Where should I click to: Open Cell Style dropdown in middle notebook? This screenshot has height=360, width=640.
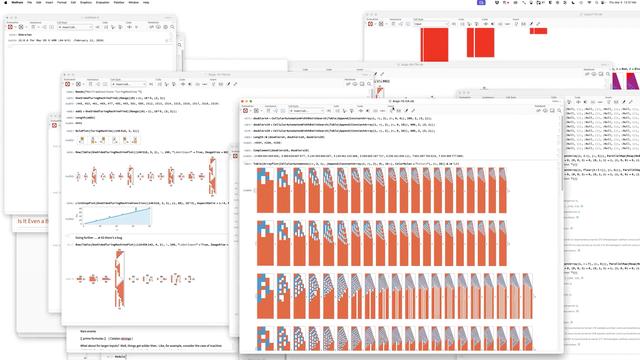pos(129,84)
